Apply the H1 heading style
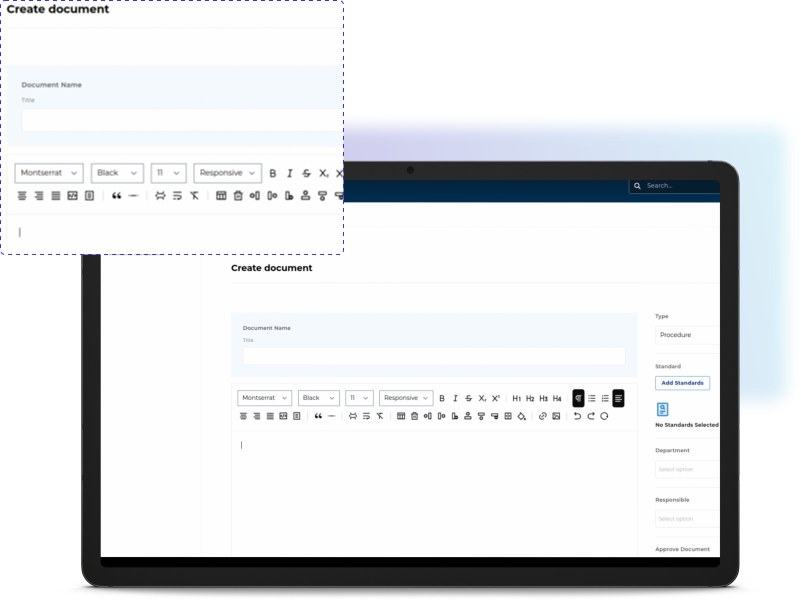This screenshot has height=601, width=801. click(x=516, y=398)
